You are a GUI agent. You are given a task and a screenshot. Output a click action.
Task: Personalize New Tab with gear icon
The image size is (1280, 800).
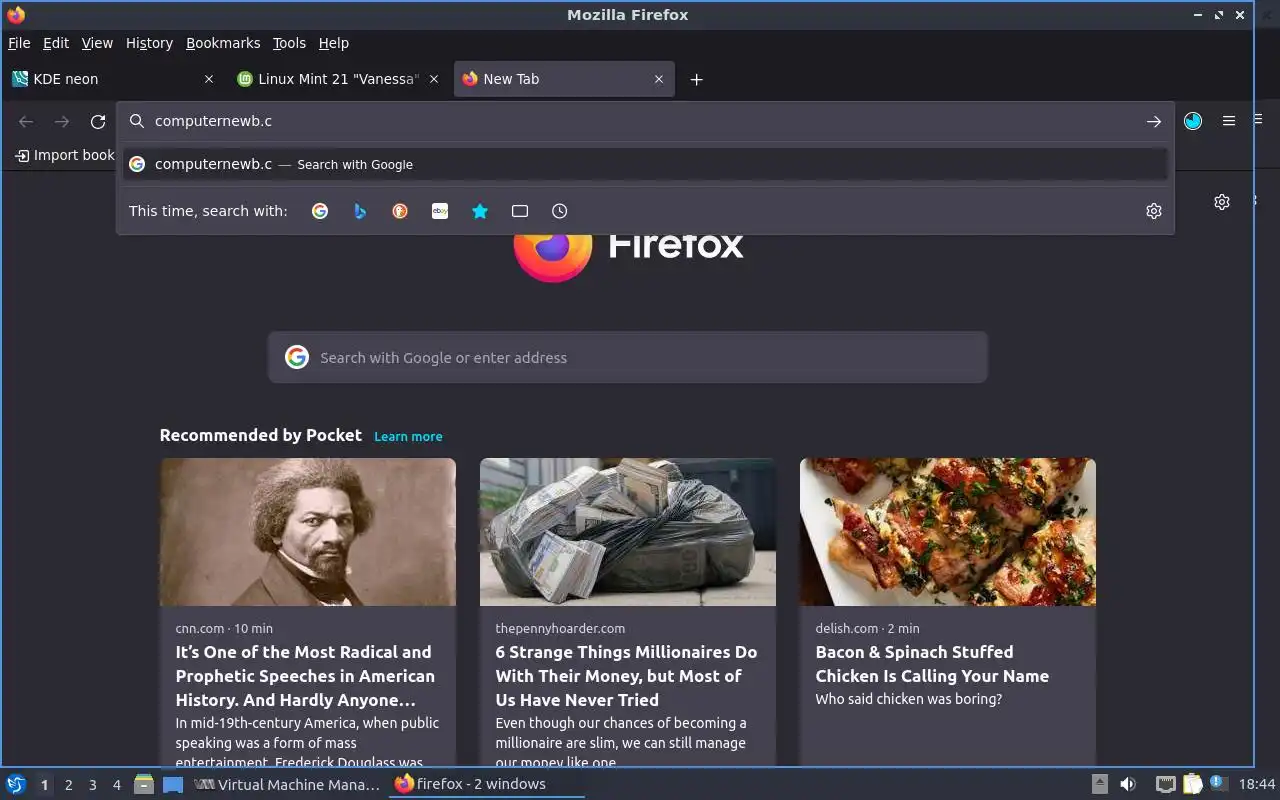1222,202
